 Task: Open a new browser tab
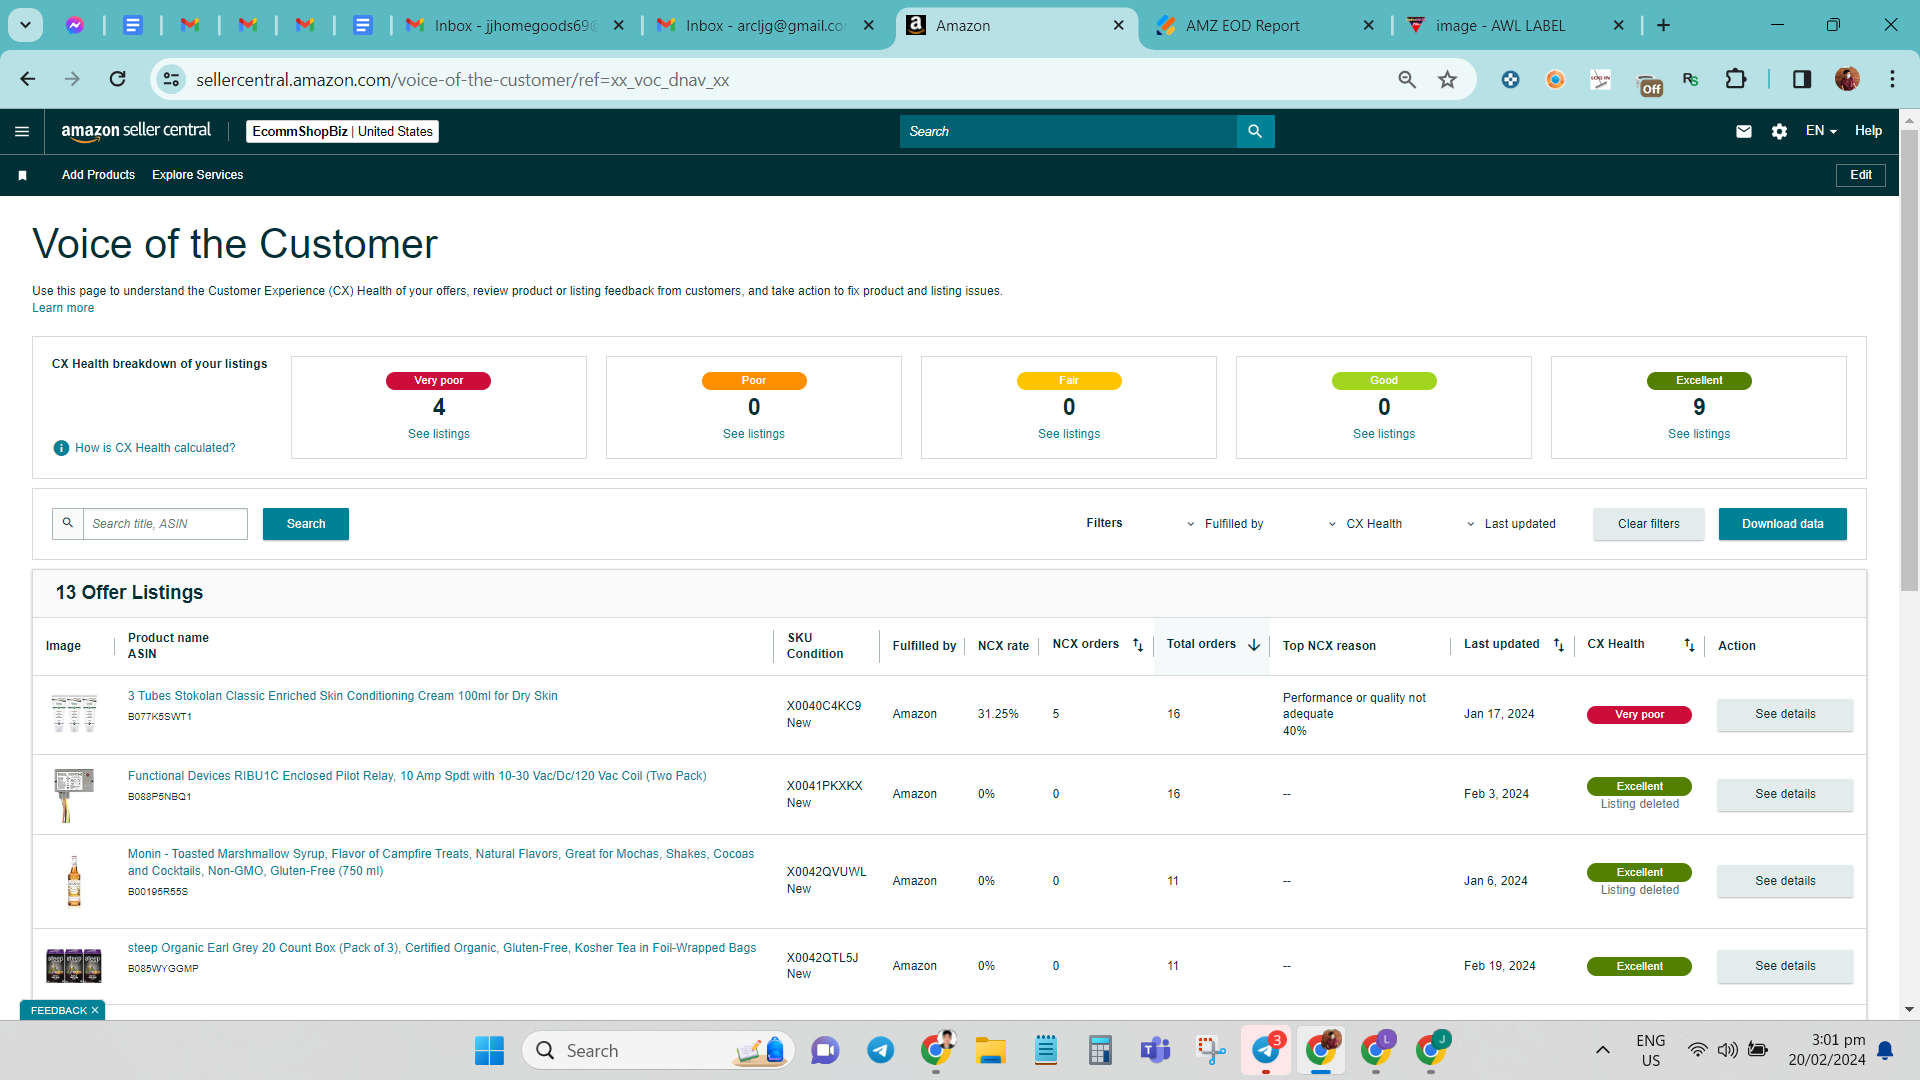click(x=1663, y=25)
